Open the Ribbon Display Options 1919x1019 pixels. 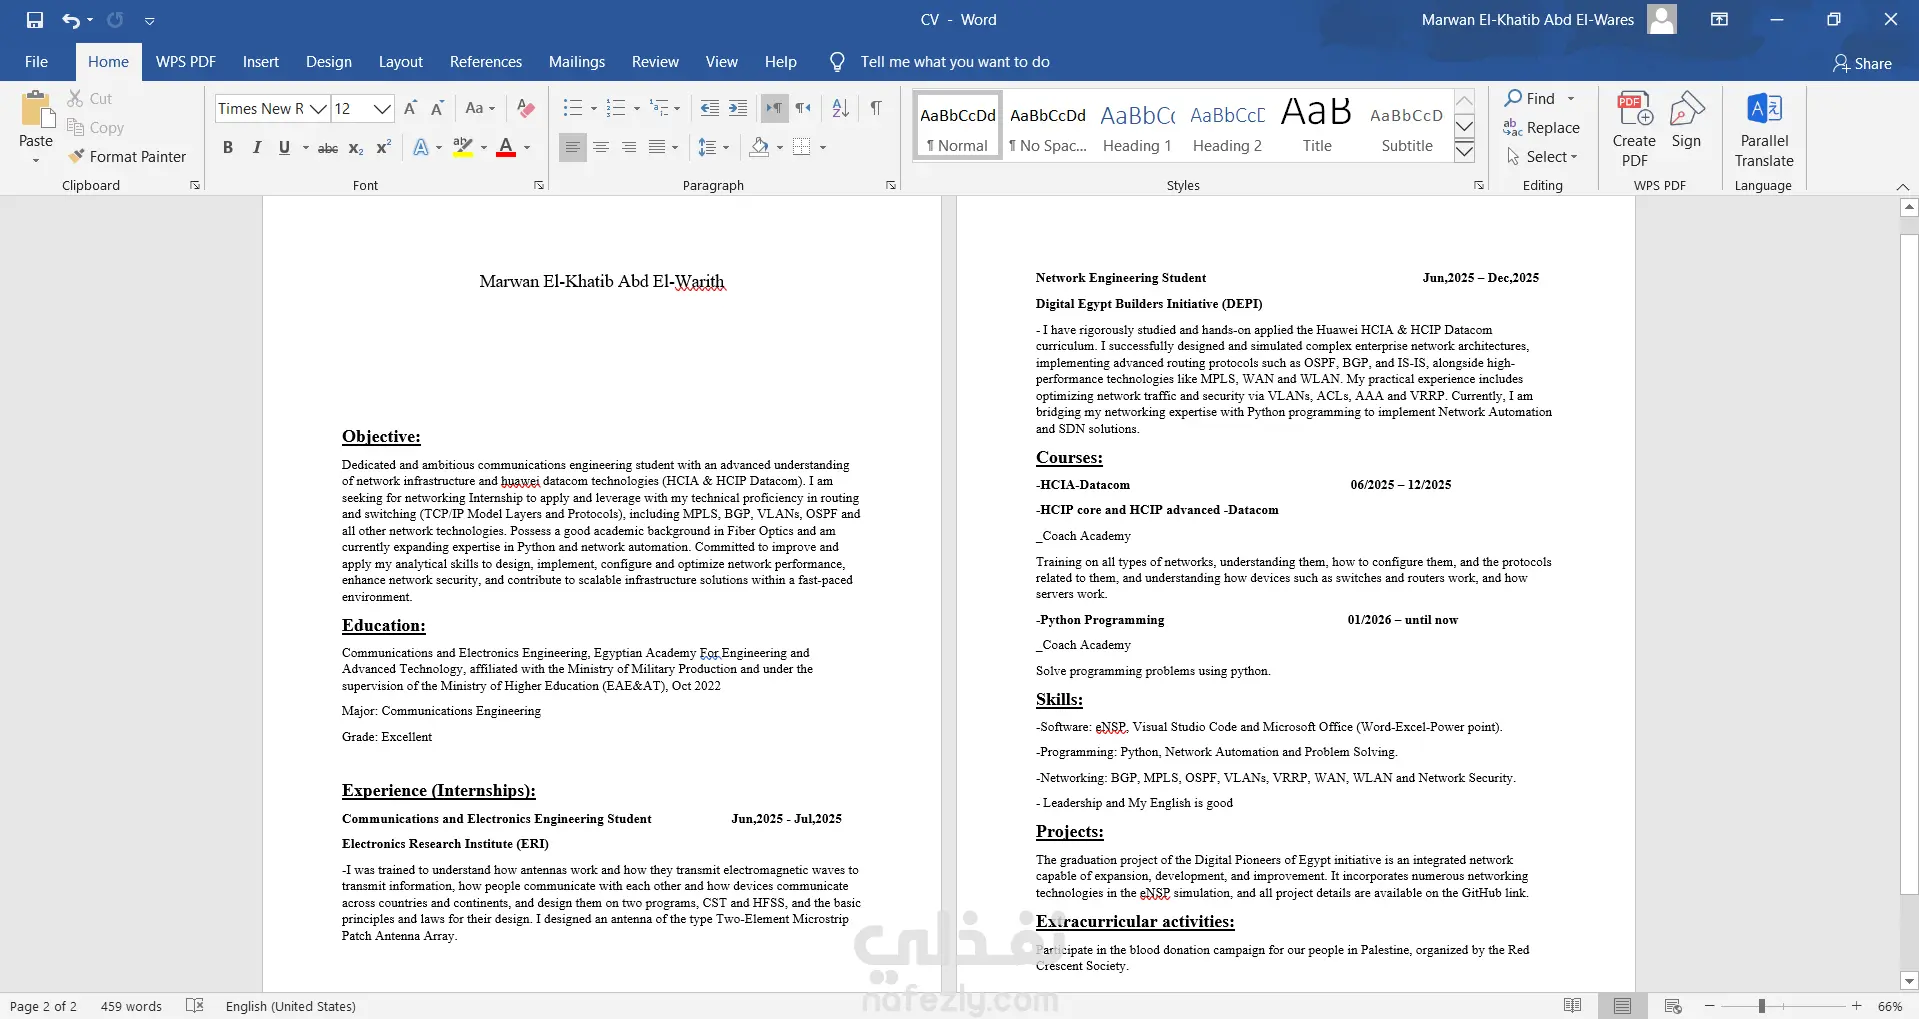1720,20
